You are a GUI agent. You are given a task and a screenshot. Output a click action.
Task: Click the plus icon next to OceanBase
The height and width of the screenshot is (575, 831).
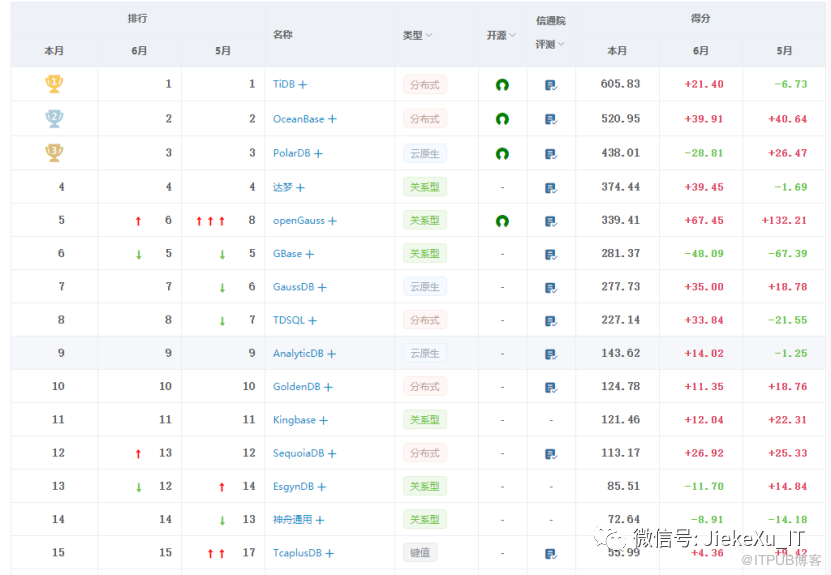tap(332, 119)
